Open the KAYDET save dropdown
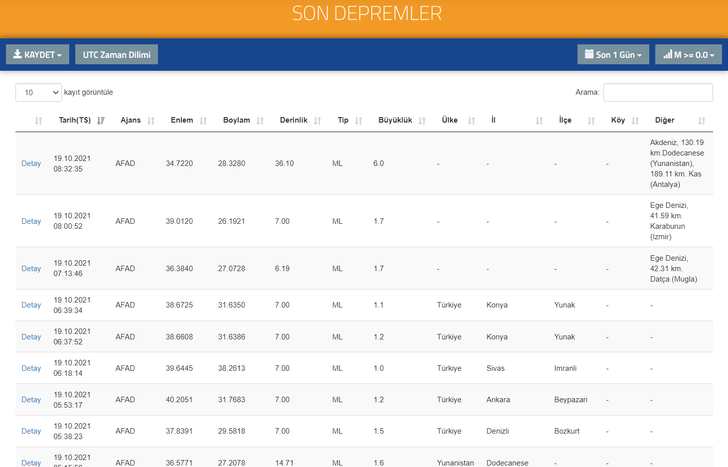Screen dimensions: 728x467 (38, 54)
